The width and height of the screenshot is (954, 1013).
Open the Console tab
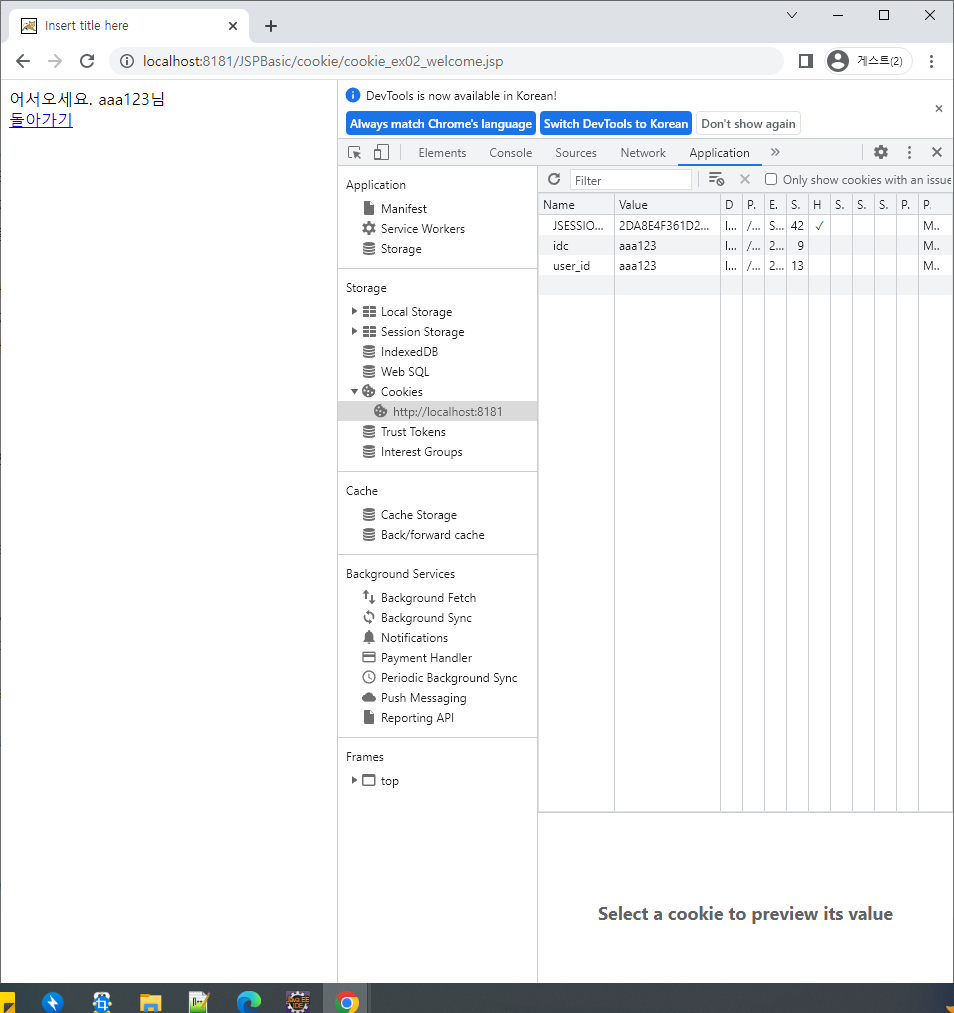(x=511, y=153)
